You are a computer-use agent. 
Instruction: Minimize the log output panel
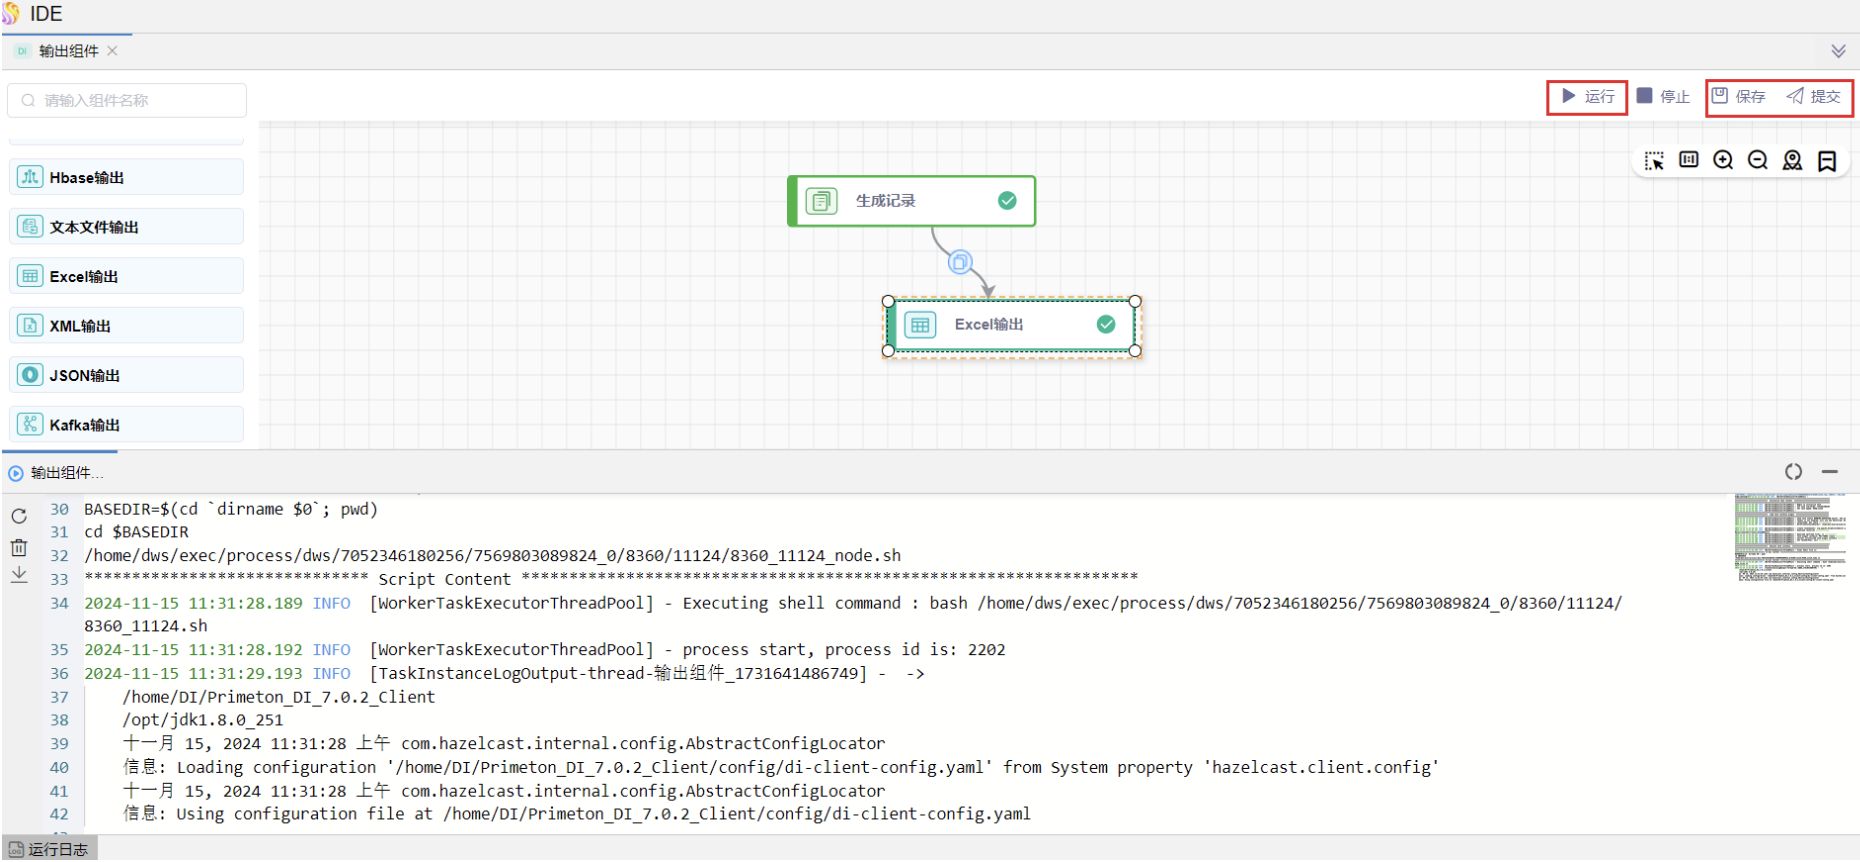(1829, 472)
